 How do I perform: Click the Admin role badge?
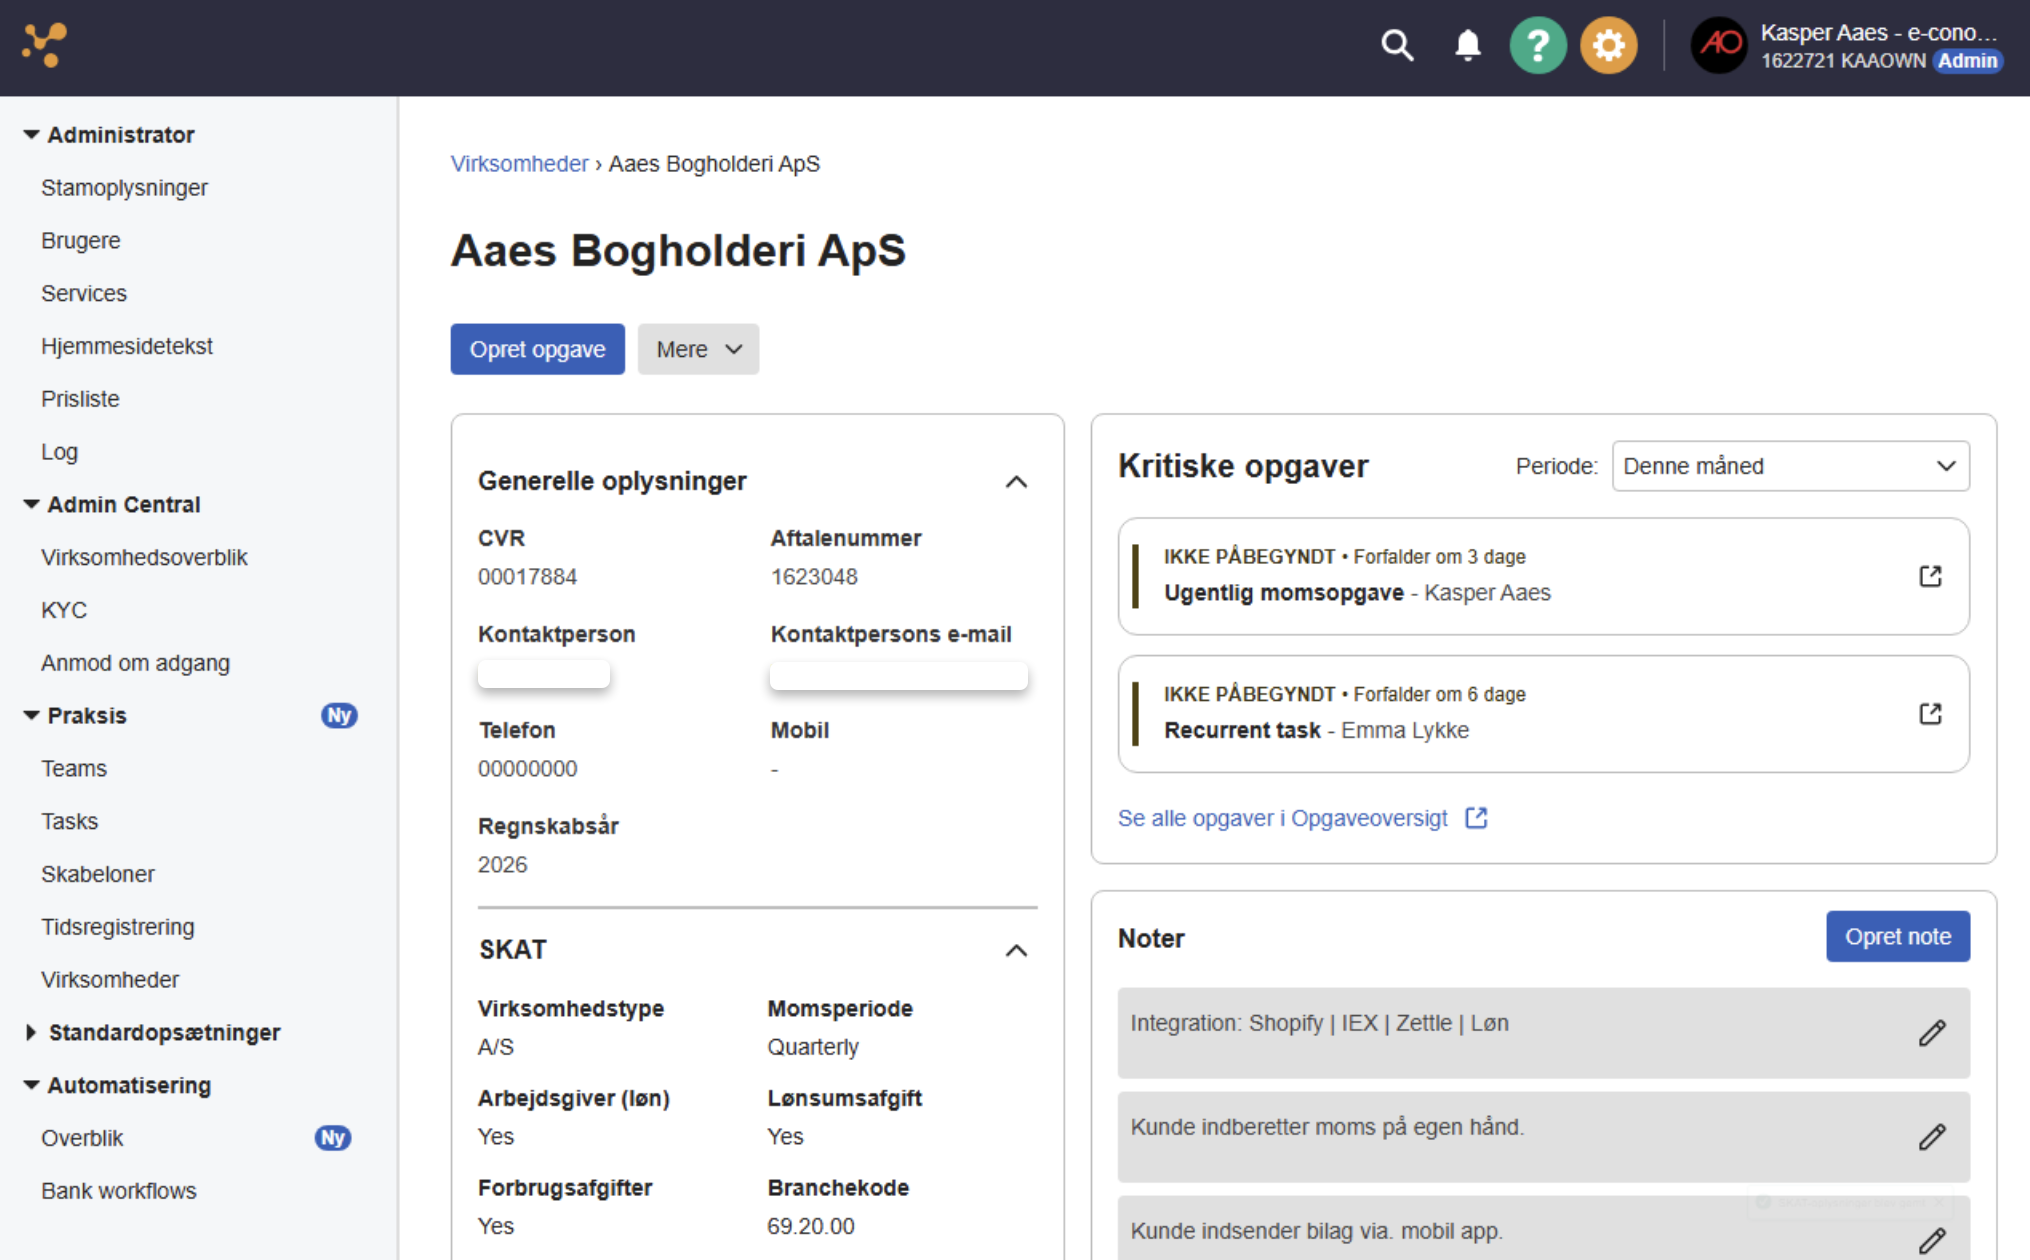1966,61
